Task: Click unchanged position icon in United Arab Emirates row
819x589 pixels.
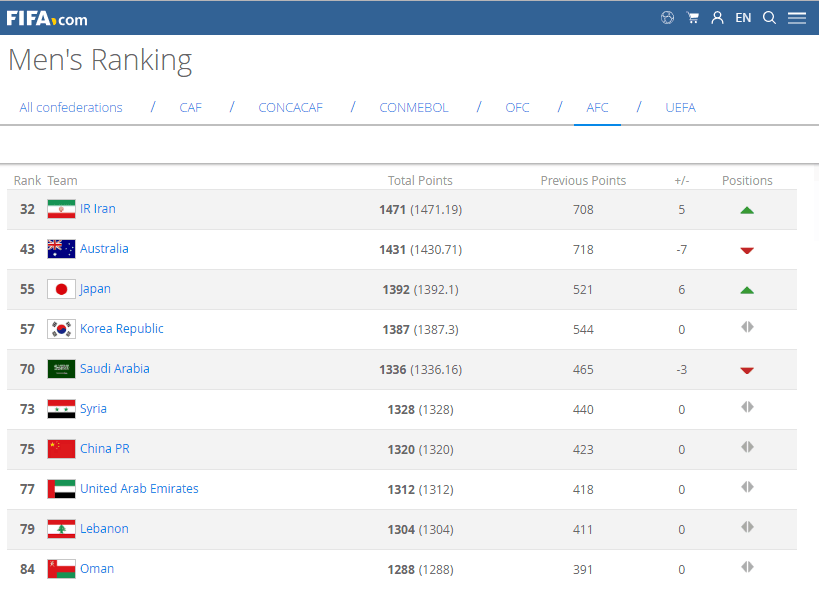Action: point(747,487)
